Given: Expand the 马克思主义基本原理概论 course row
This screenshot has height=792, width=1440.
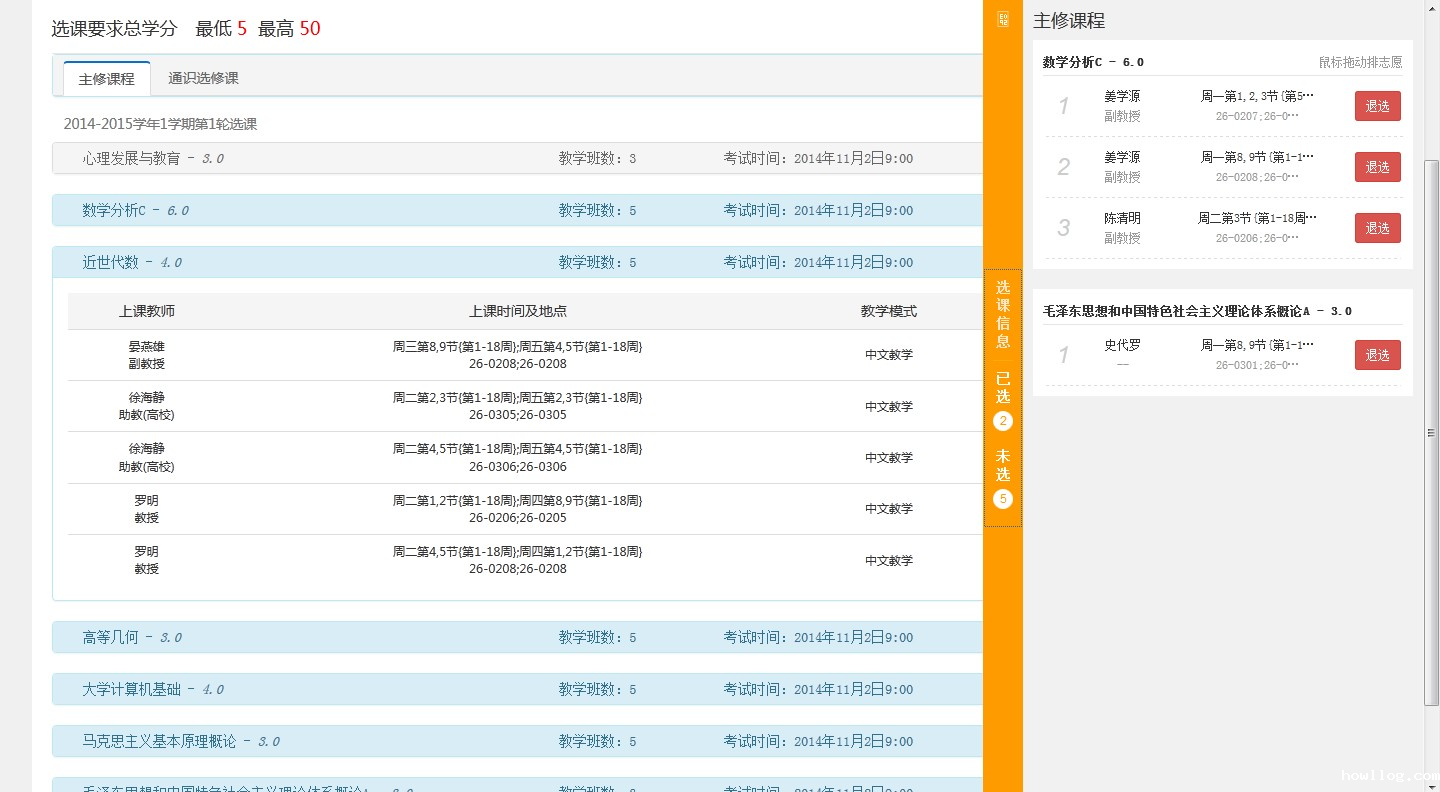Looking at the screenshot, I should coord(159,741).
